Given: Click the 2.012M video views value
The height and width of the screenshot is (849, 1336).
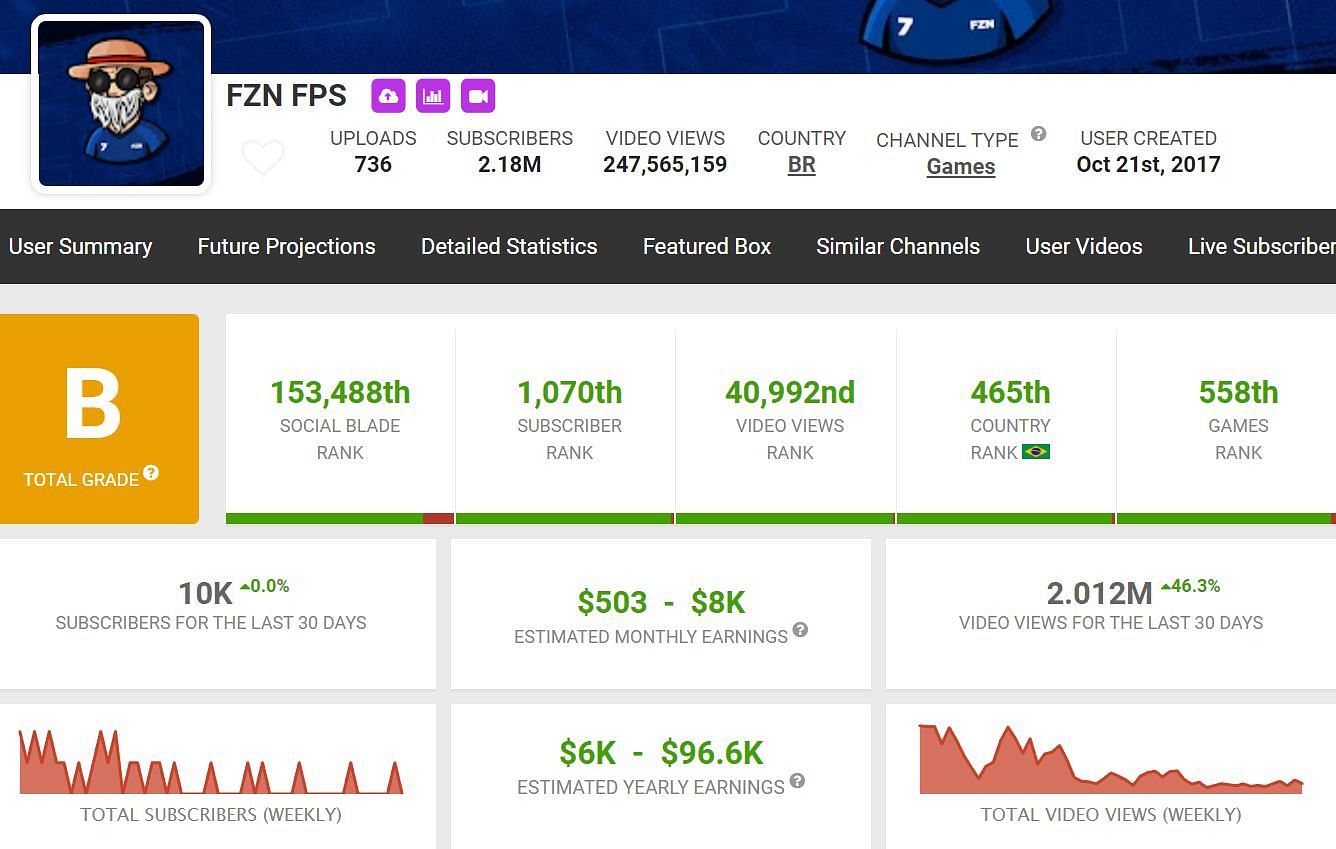Looking at the screenshot, I should click(1099, 594).
